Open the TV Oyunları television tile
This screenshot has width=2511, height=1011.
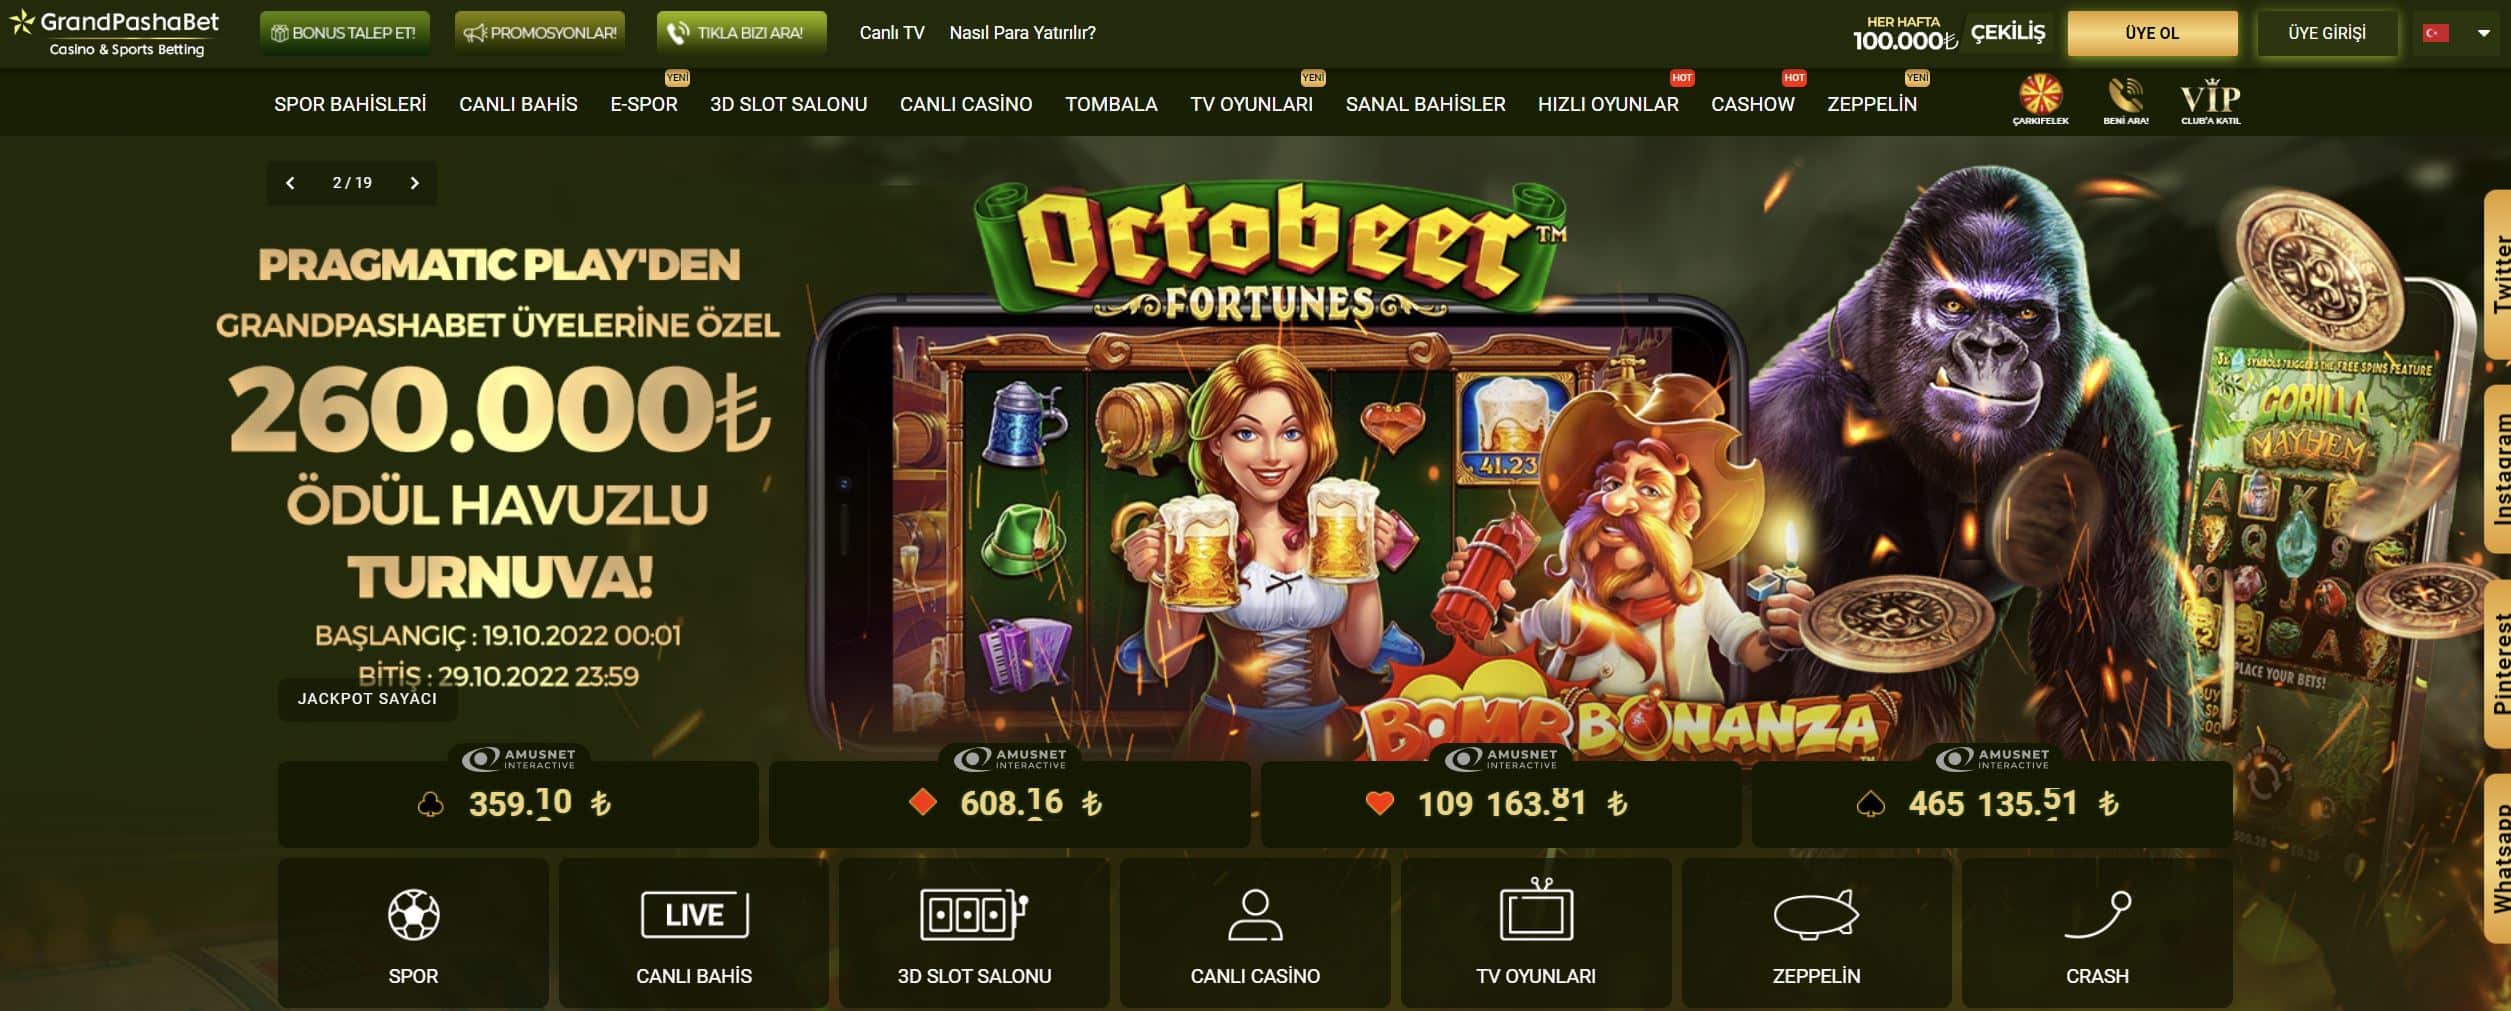click(x=1536, y=932)
